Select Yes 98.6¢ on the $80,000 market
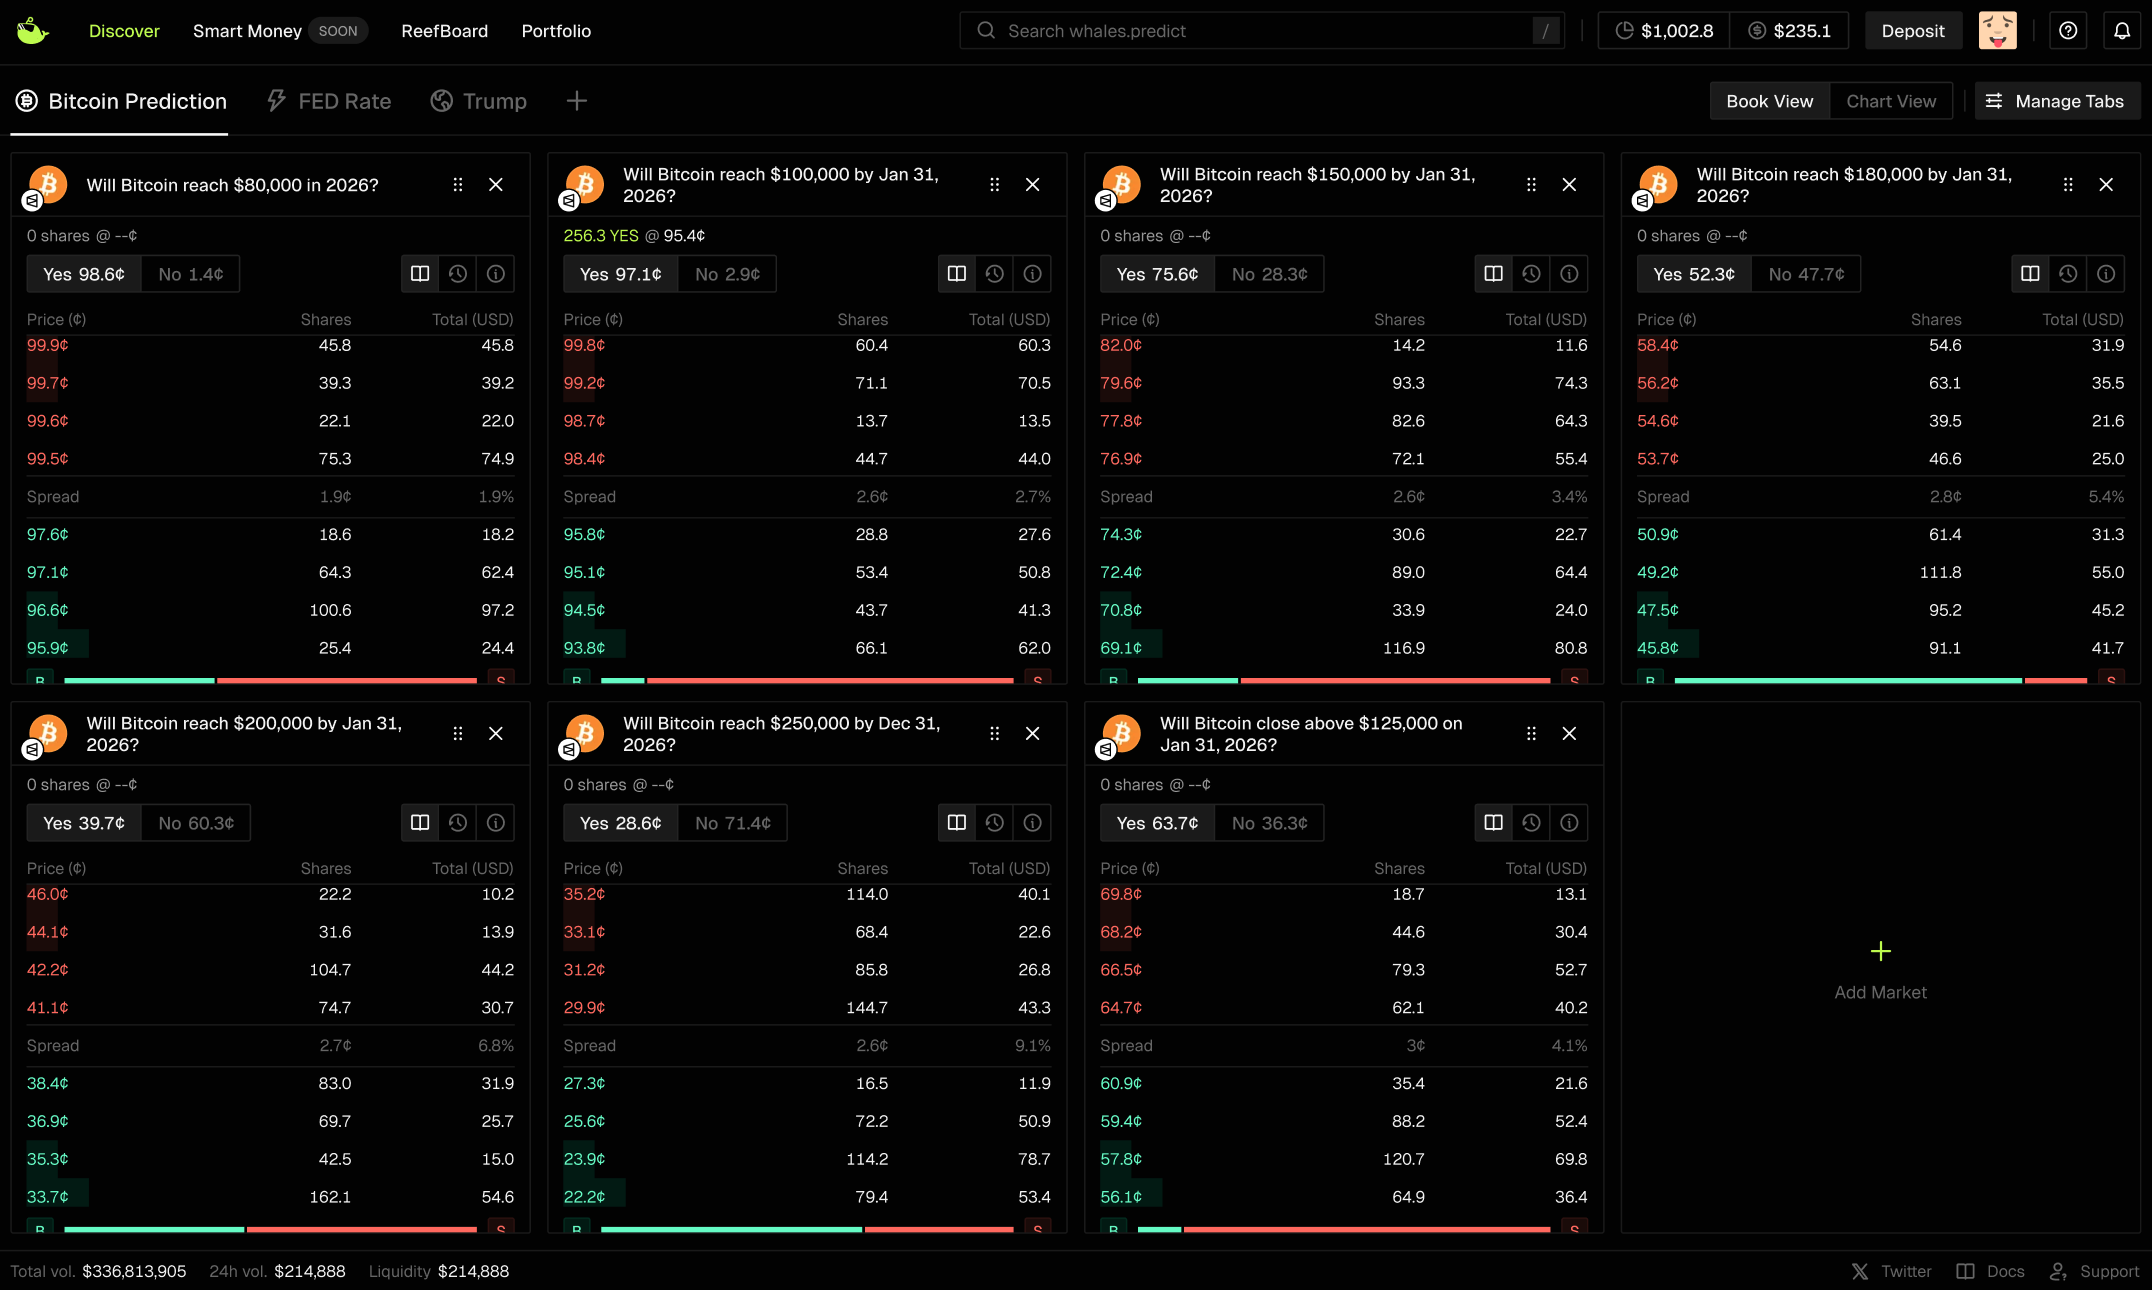Screen dimensions: 2152x1290 (84, 273)
